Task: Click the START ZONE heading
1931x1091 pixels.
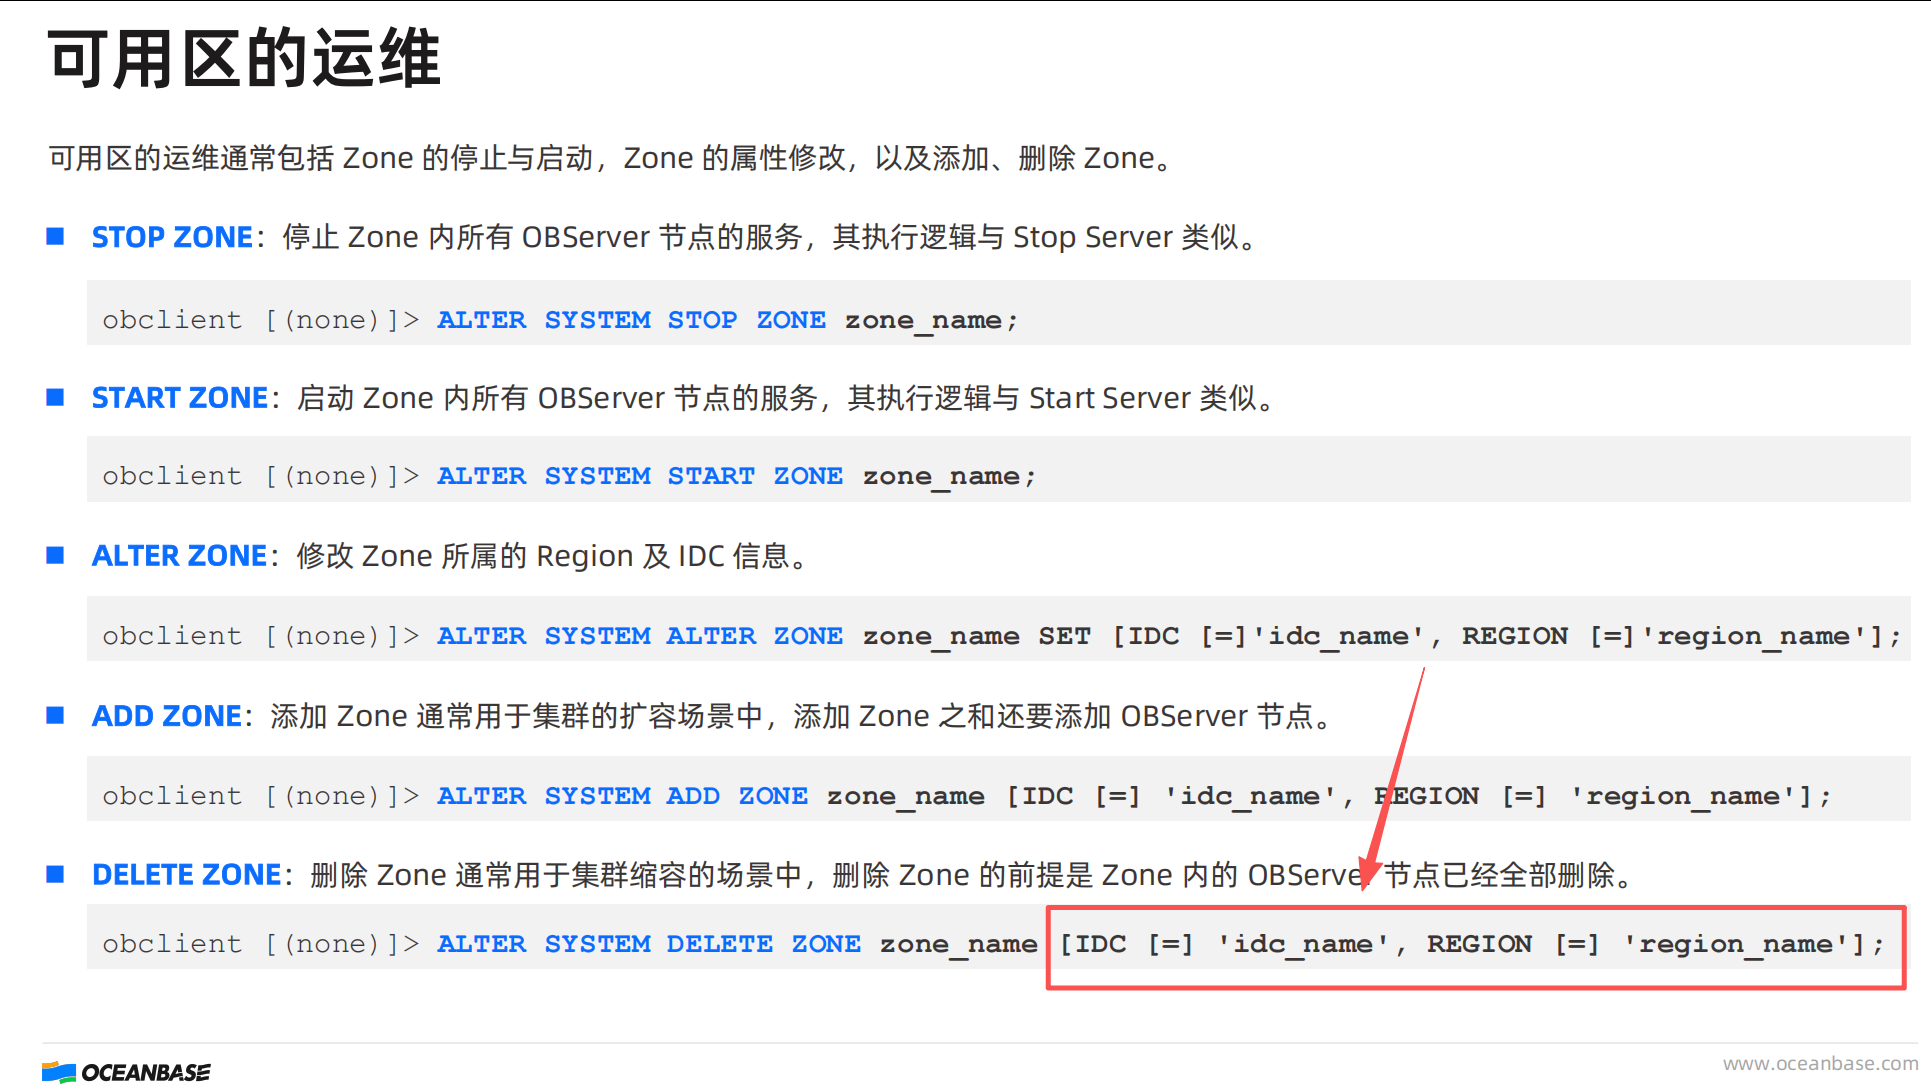Action: click(x=180, y=398)
